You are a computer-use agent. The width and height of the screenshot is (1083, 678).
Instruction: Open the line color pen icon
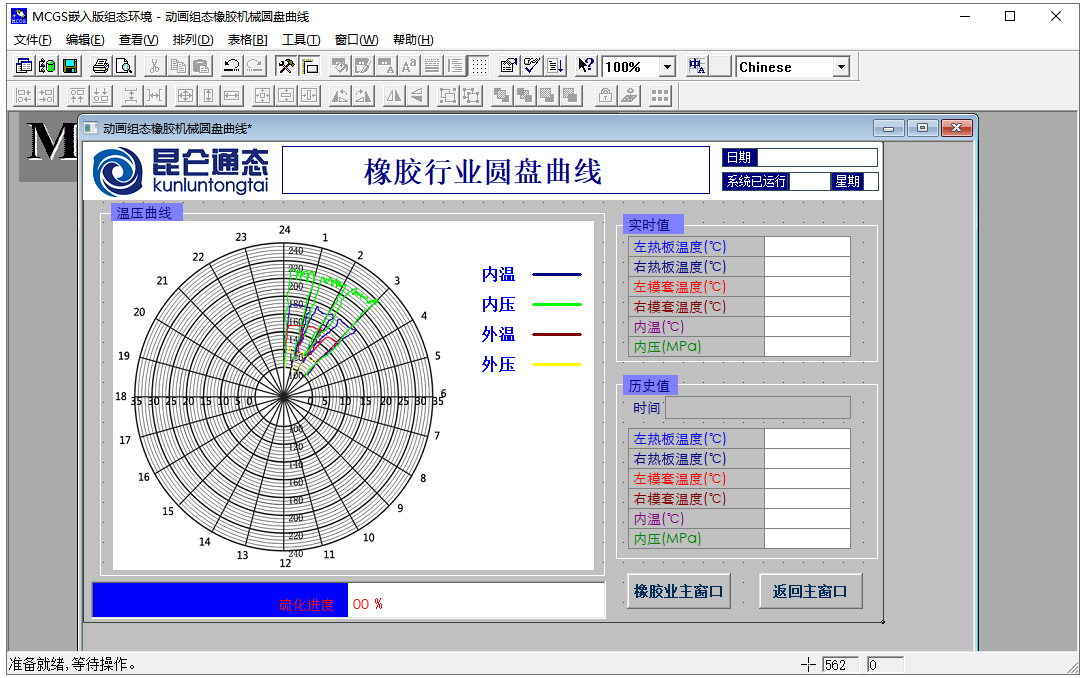coord(363,66)
